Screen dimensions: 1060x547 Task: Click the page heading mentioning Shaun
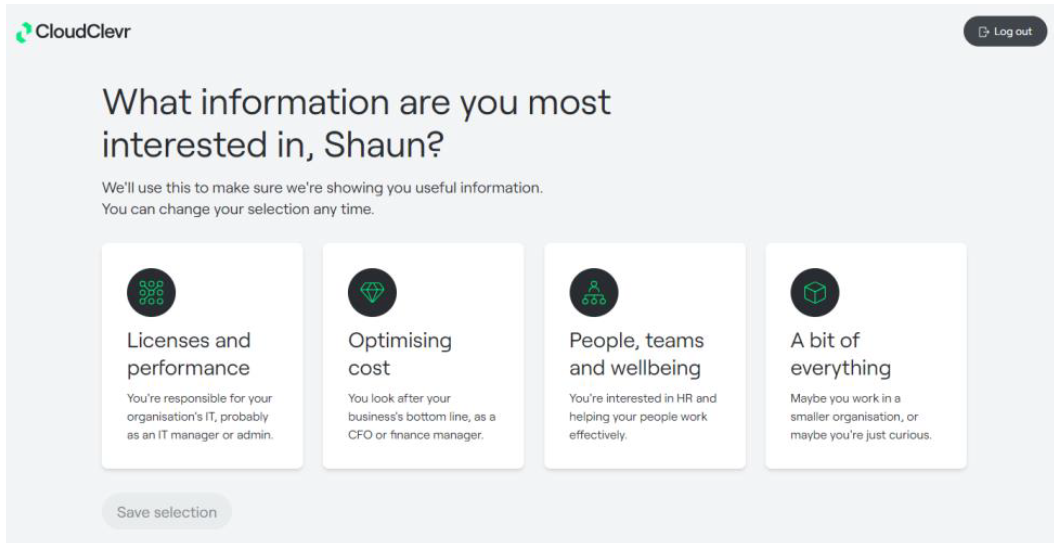[356, 123]
